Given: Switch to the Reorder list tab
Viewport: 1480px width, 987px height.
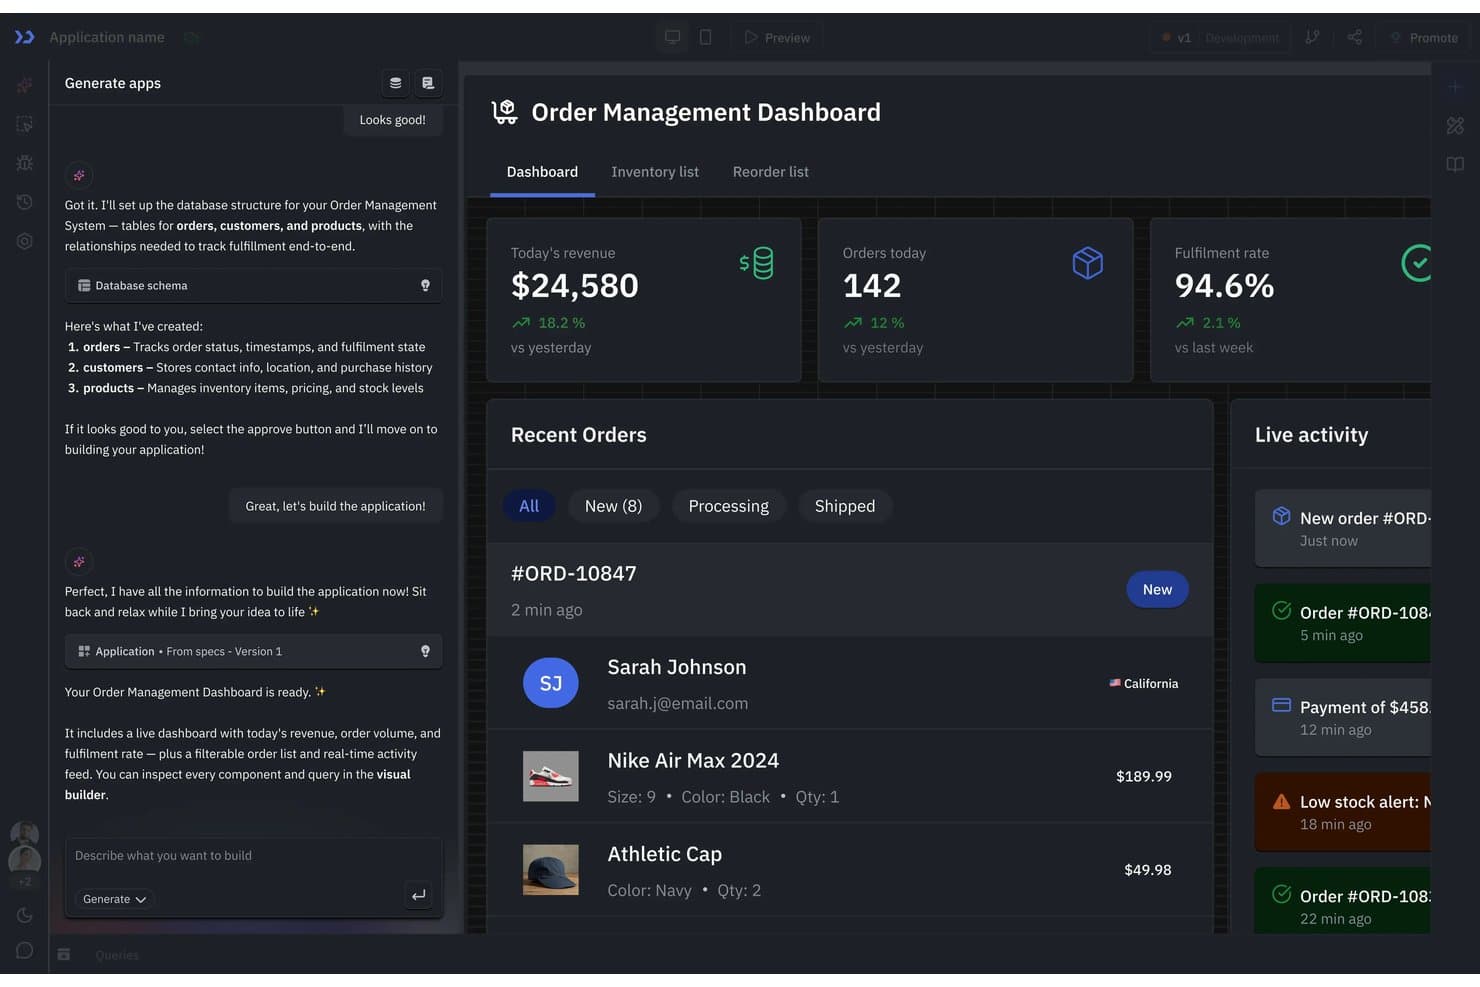Looking at the screenshot, I should coord(771,172).
